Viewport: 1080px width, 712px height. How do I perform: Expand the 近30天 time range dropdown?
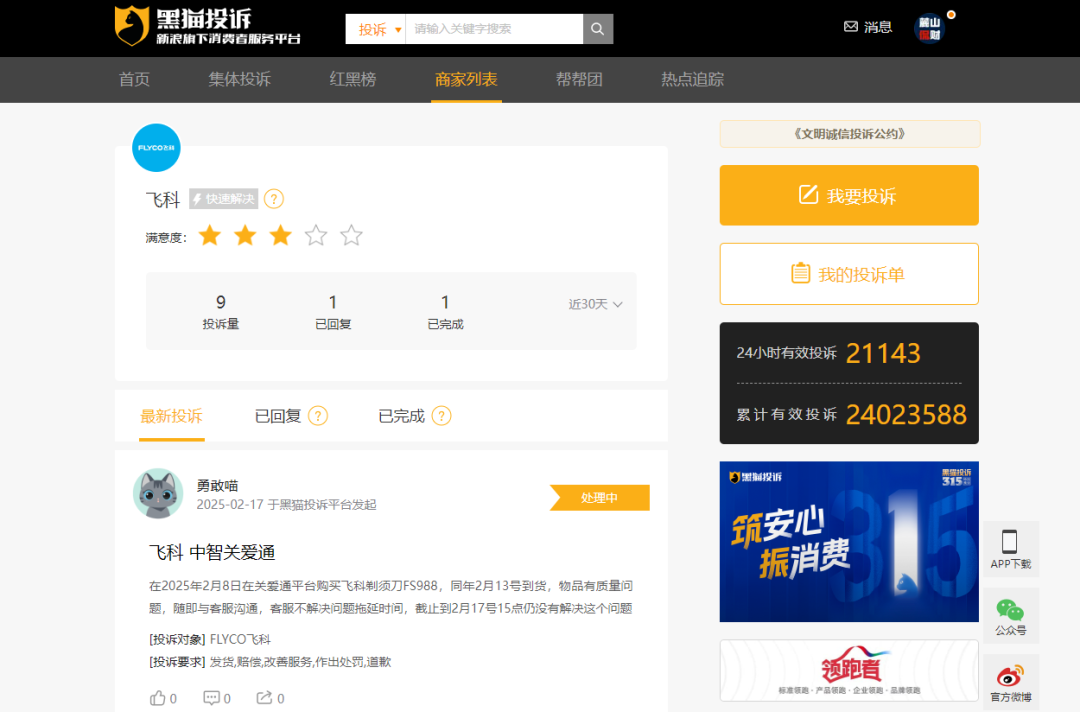coord(596,304)
